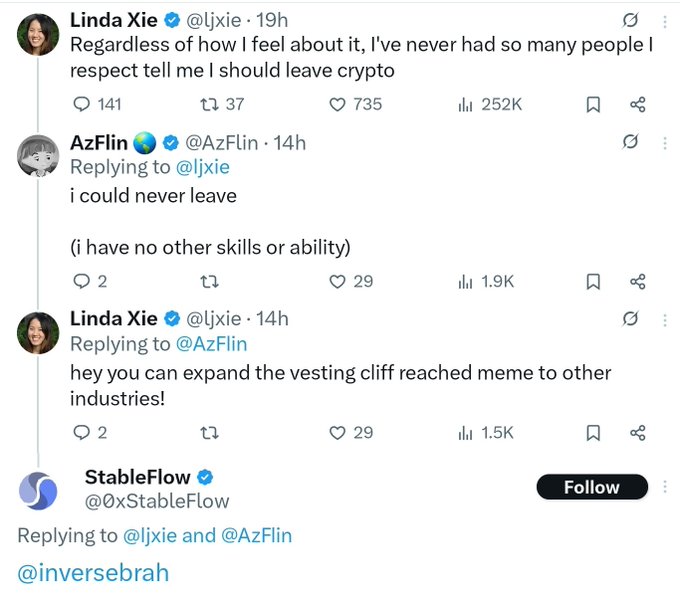Retweet AzFlin's reply tweet
This screenshot has height=601, width=680.
209,282
